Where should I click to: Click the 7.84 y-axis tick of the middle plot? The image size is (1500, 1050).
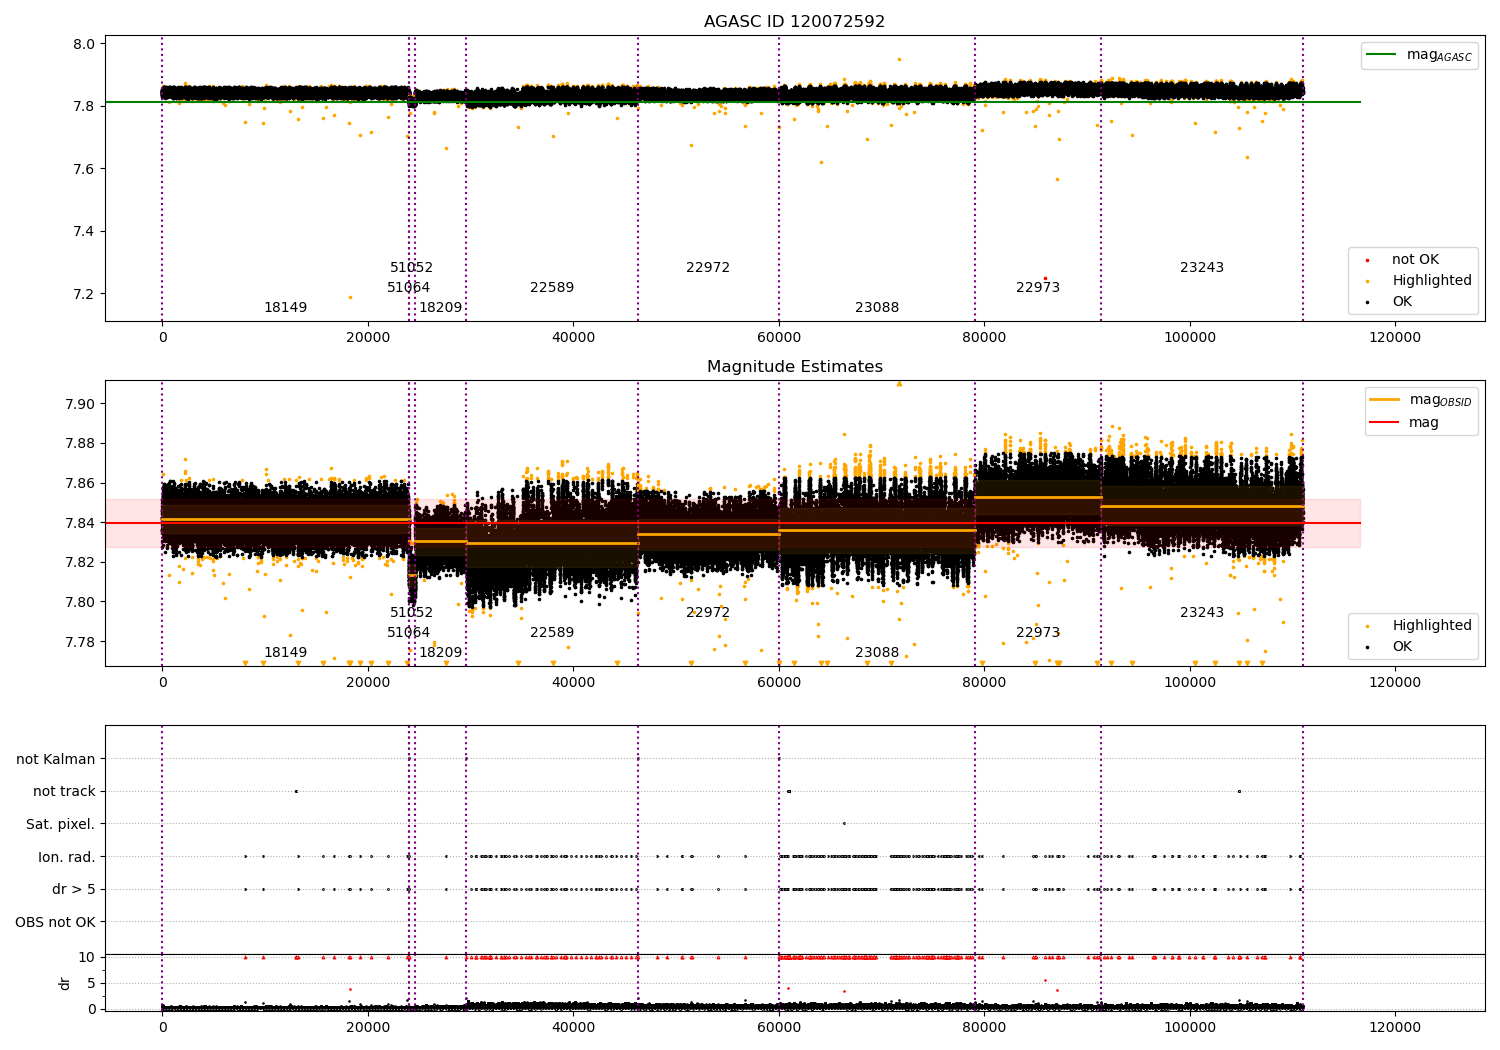[80, 523]
